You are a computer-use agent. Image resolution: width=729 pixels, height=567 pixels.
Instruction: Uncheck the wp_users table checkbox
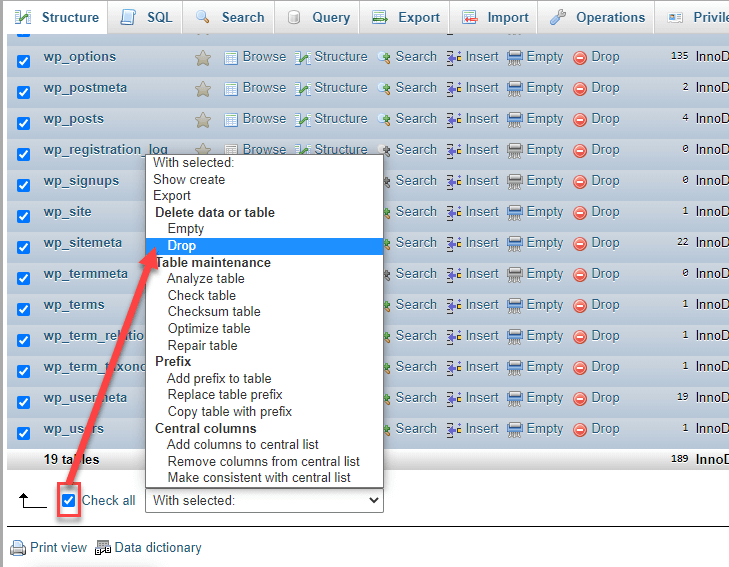coord(23,433)
